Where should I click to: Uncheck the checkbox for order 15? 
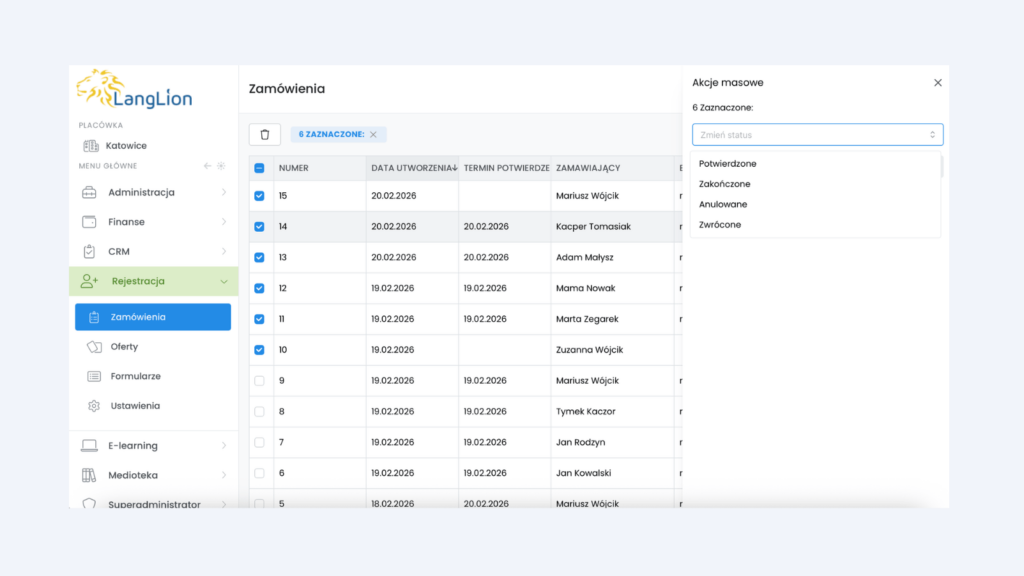point(260,196)
